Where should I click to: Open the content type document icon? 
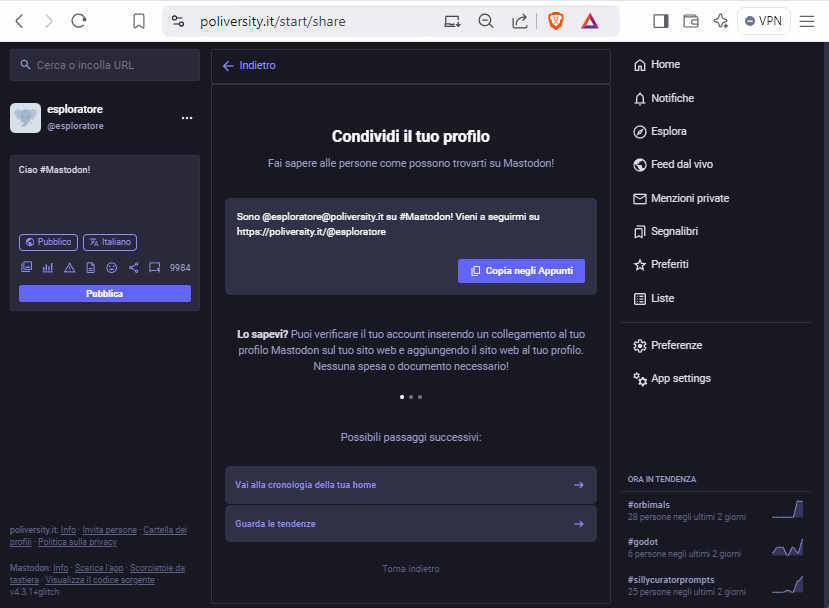[90, 268]
